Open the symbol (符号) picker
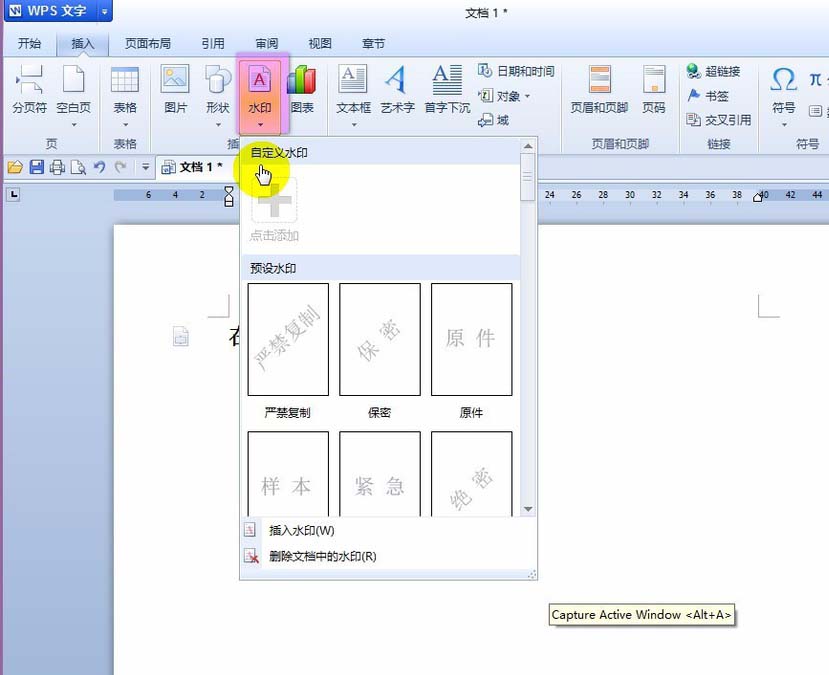829x675 pixels. coord(784,89)
